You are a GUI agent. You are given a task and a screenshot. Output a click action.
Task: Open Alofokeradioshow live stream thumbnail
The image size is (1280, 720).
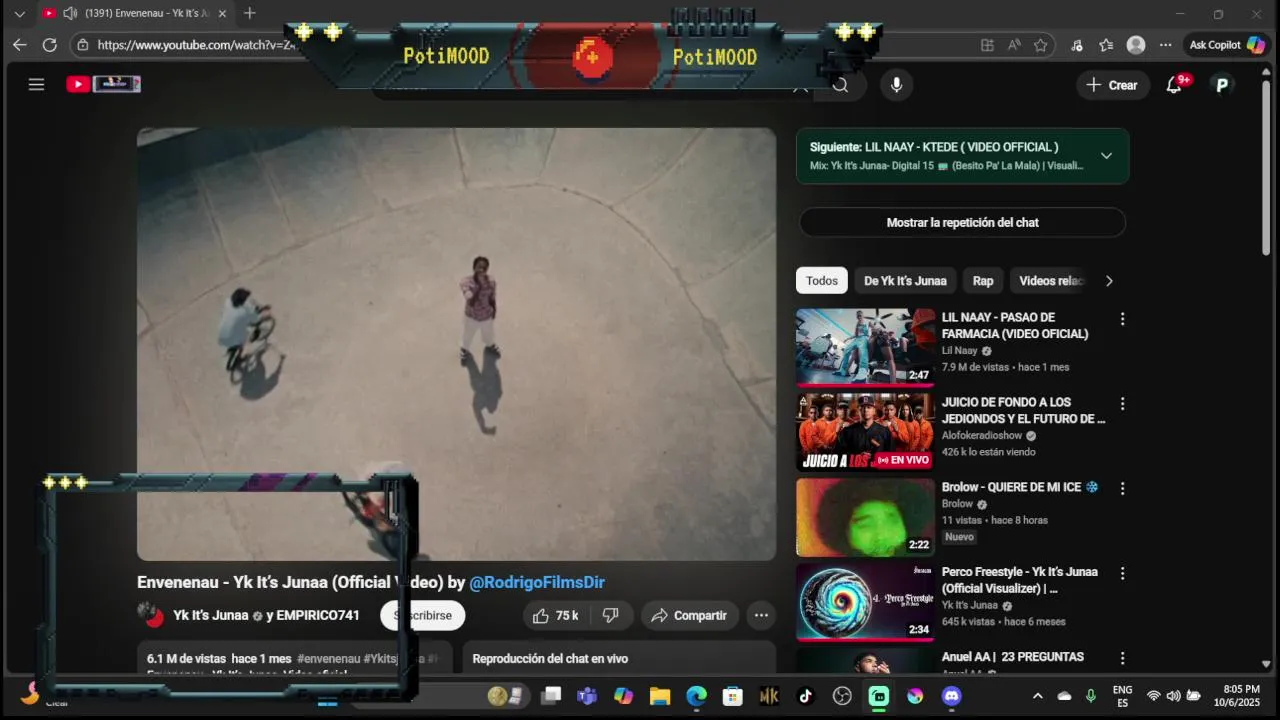point(865,432)
